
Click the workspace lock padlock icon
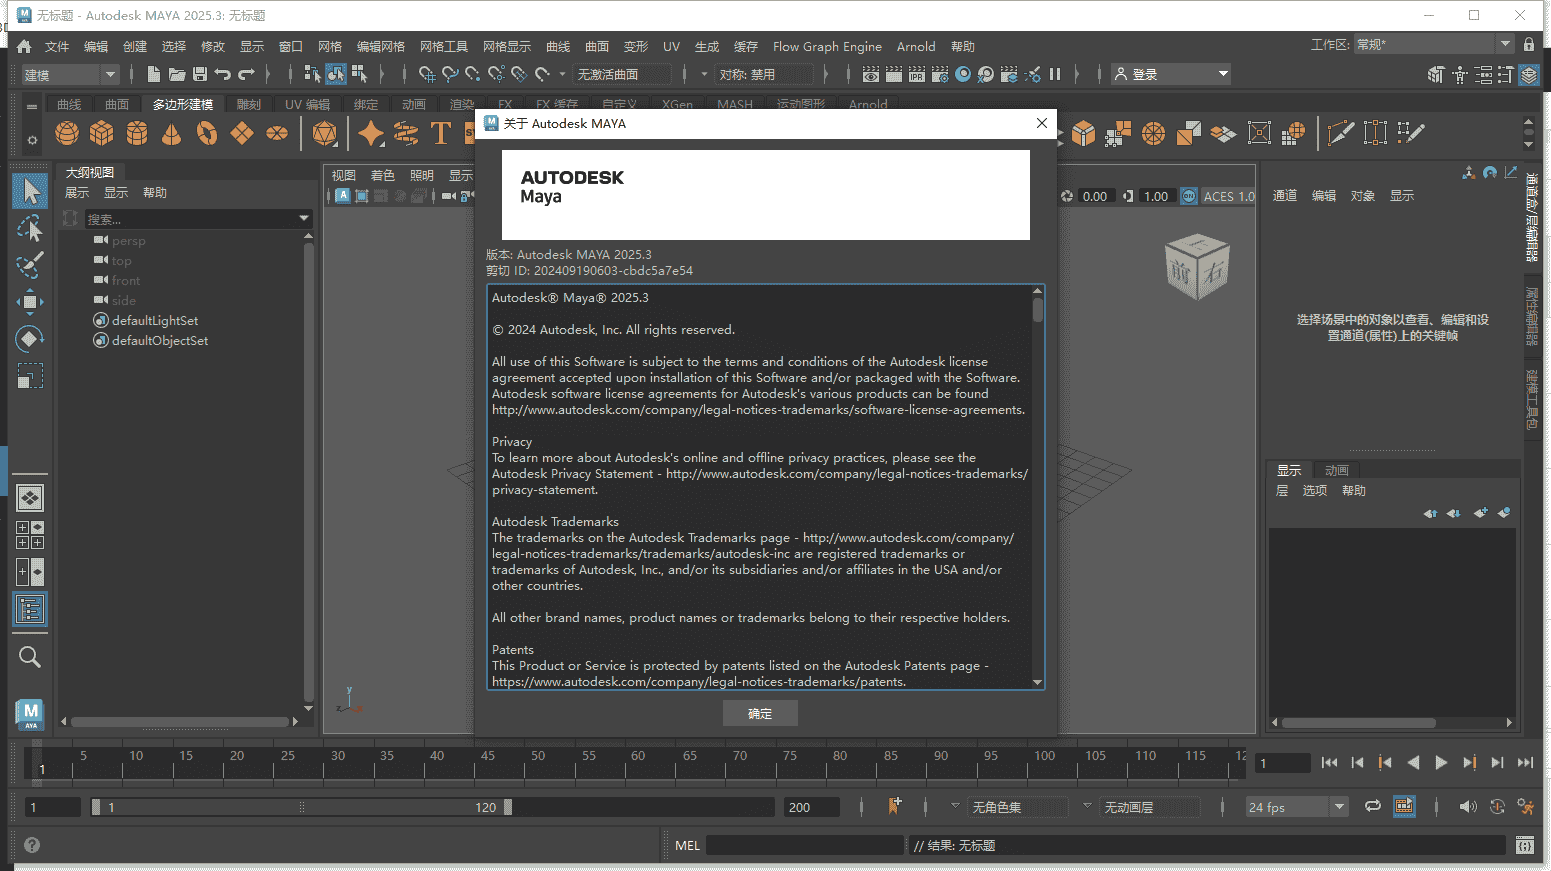coord(1528,43)
